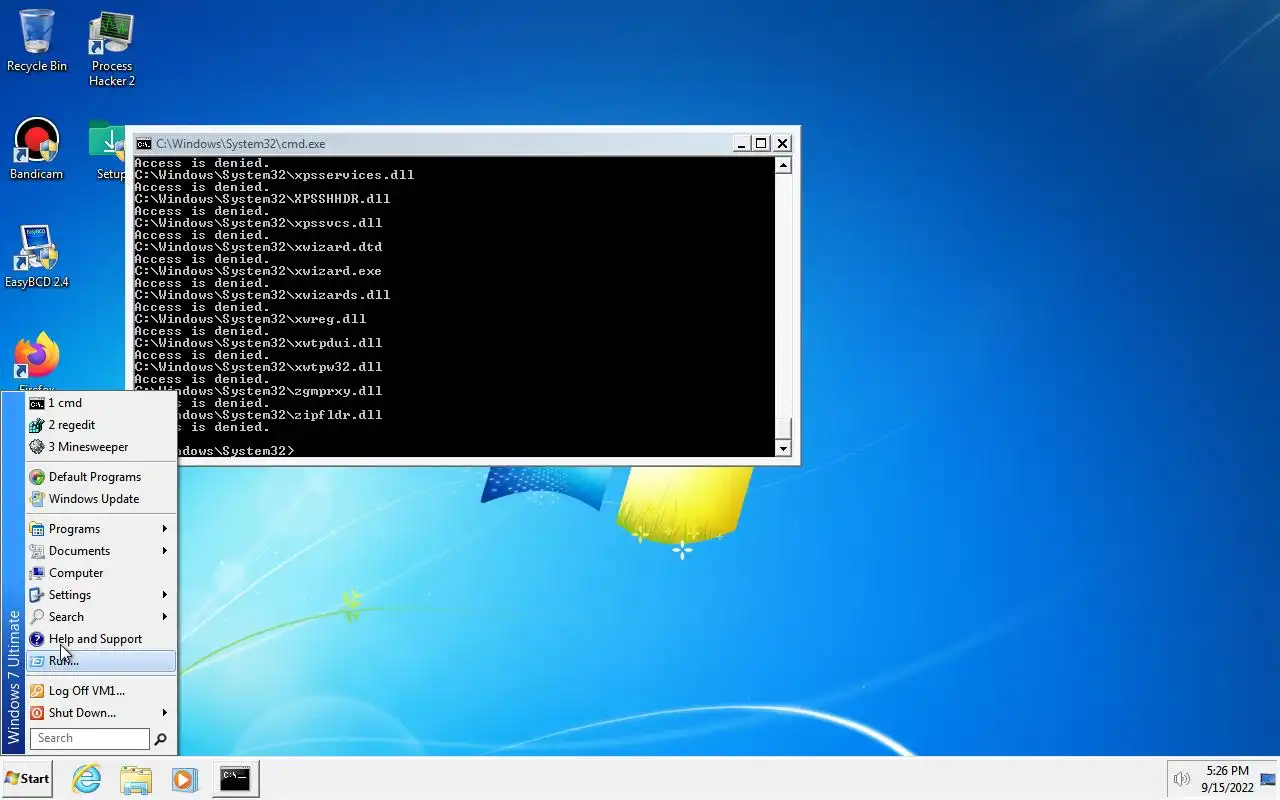This screenshot has height=800, width=1280.
Task: Click Show Desktop strip at taskbar end
Action: (x=1267, y=779)
